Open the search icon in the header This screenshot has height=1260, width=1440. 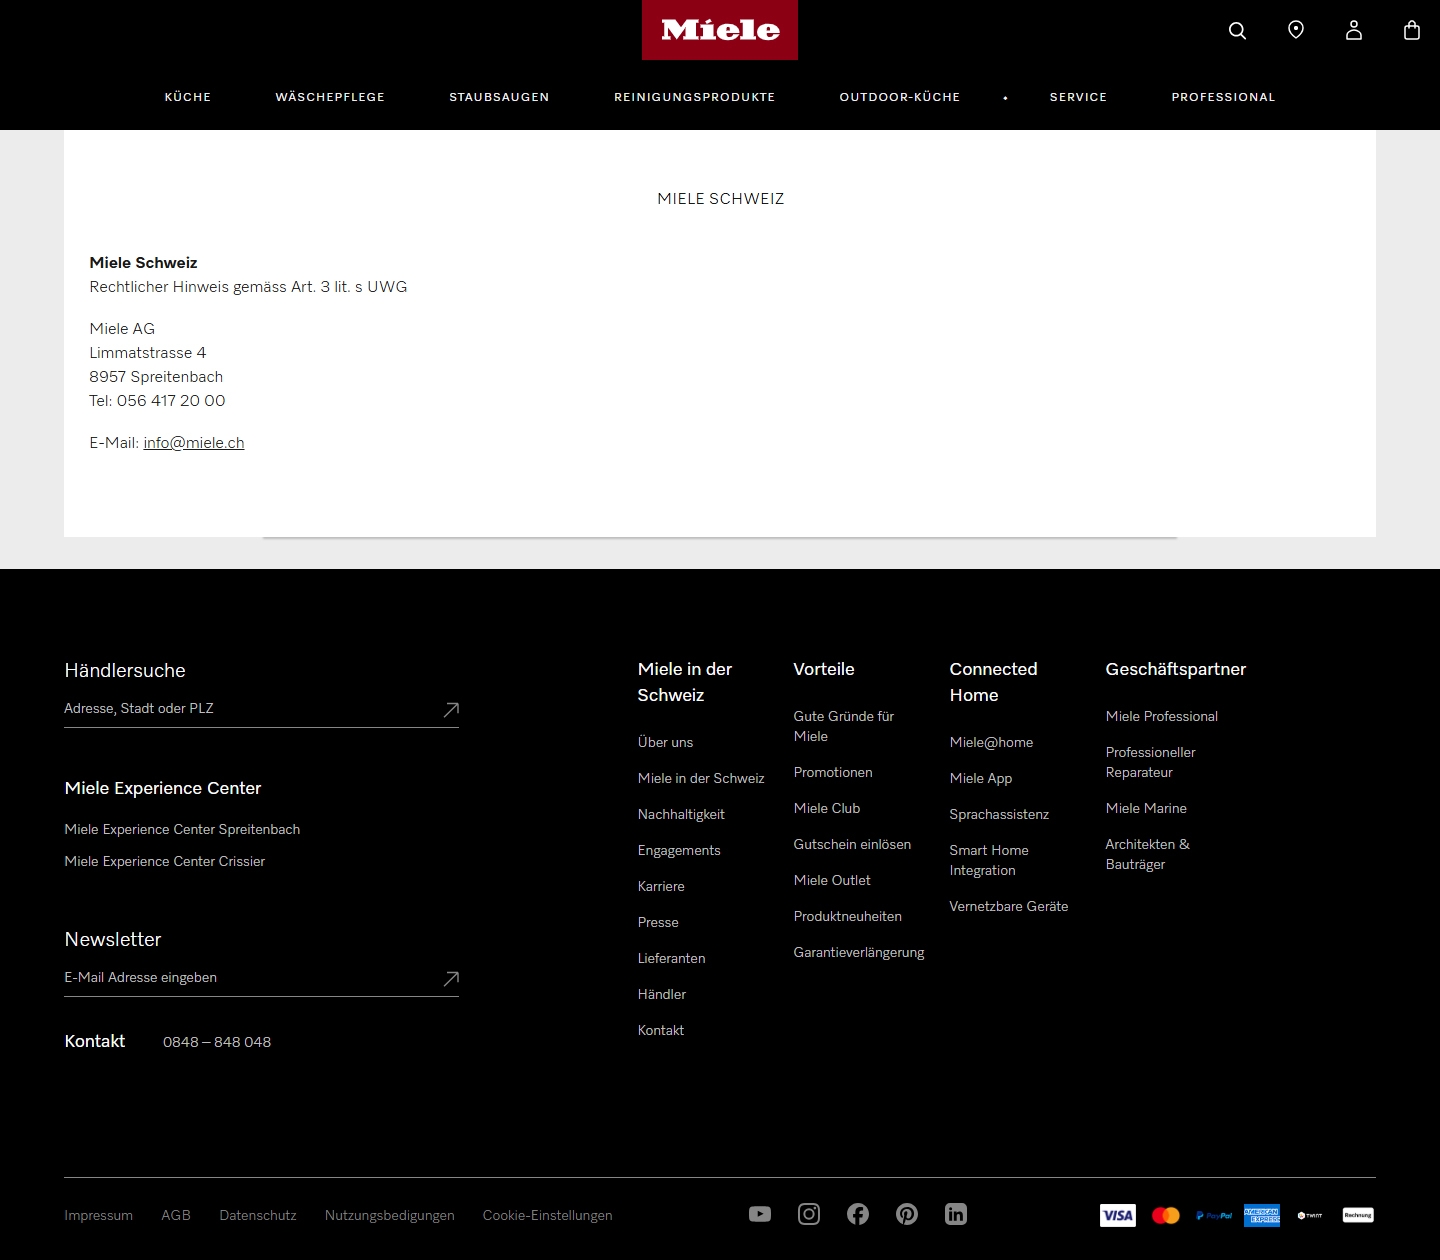(1237, 30)
